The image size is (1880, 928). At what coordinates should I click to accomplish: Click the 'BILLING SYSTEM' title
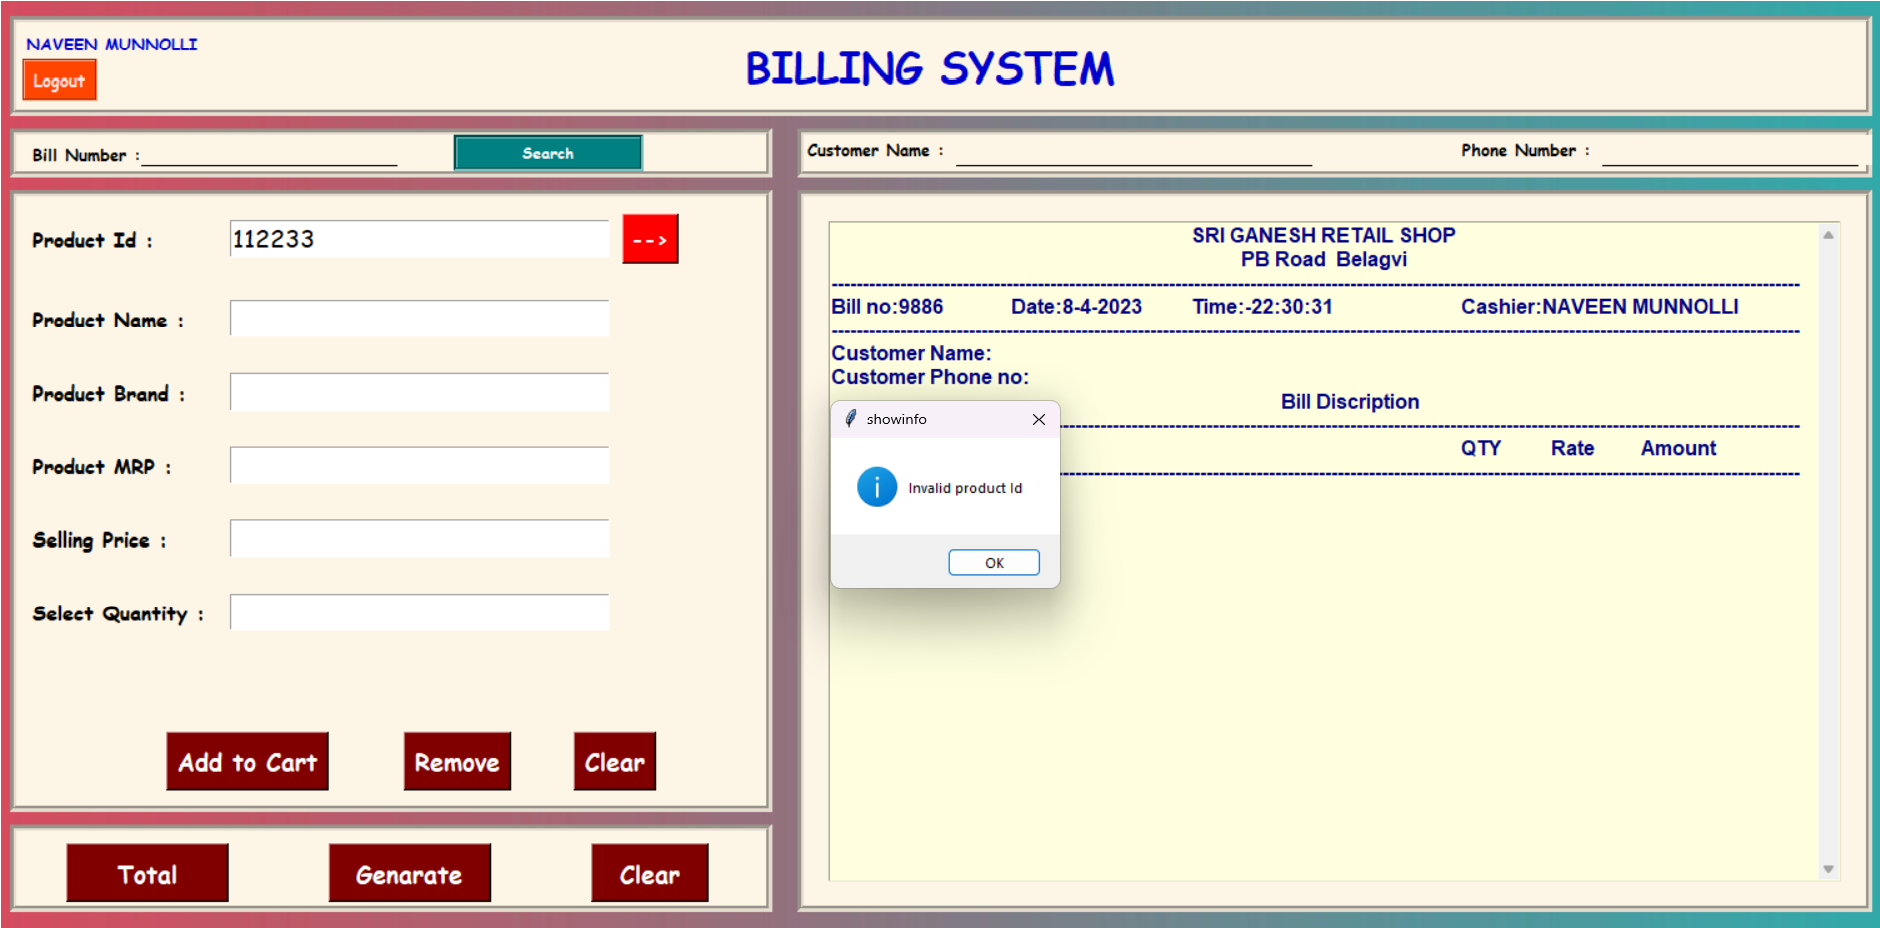[x=930, y=68]
